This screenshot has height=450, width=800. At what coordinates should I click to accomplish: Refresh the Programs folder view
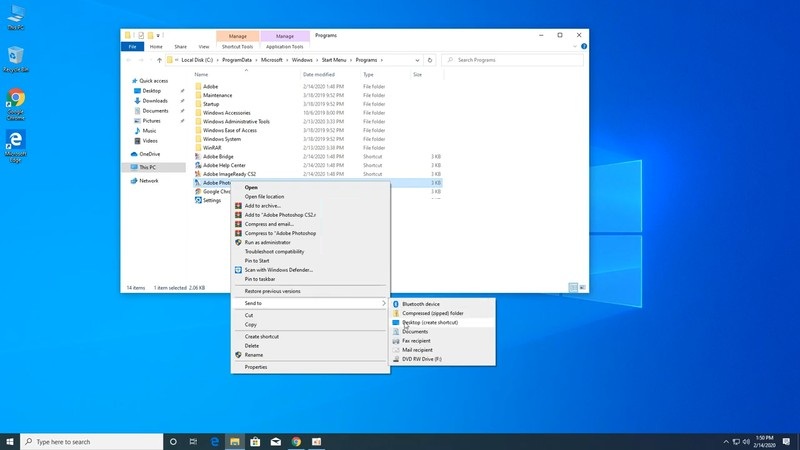click(430, 60)
